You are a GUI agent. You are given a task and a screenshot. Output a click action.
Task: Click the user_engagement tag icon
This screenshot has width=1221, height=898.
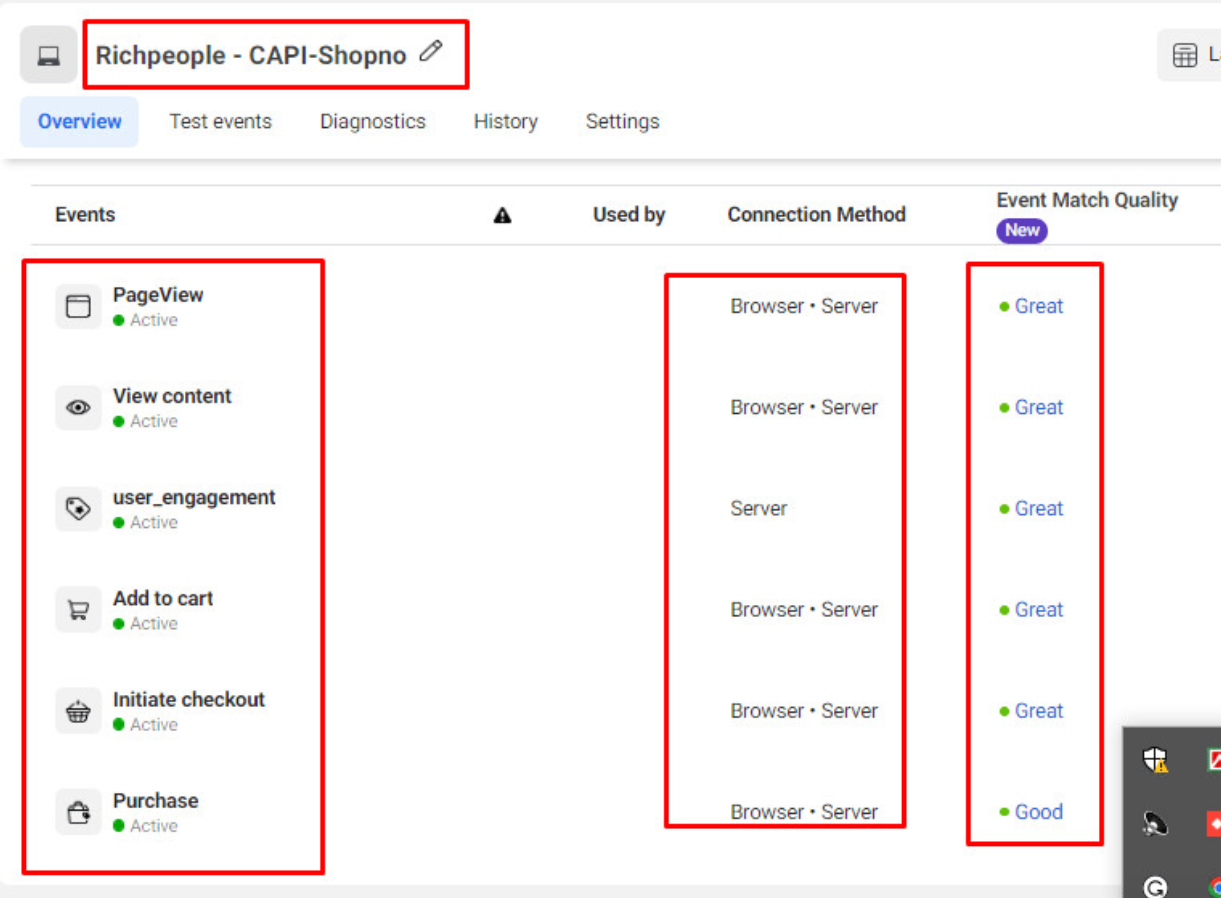pyautogui.click(x=78, y=509)
